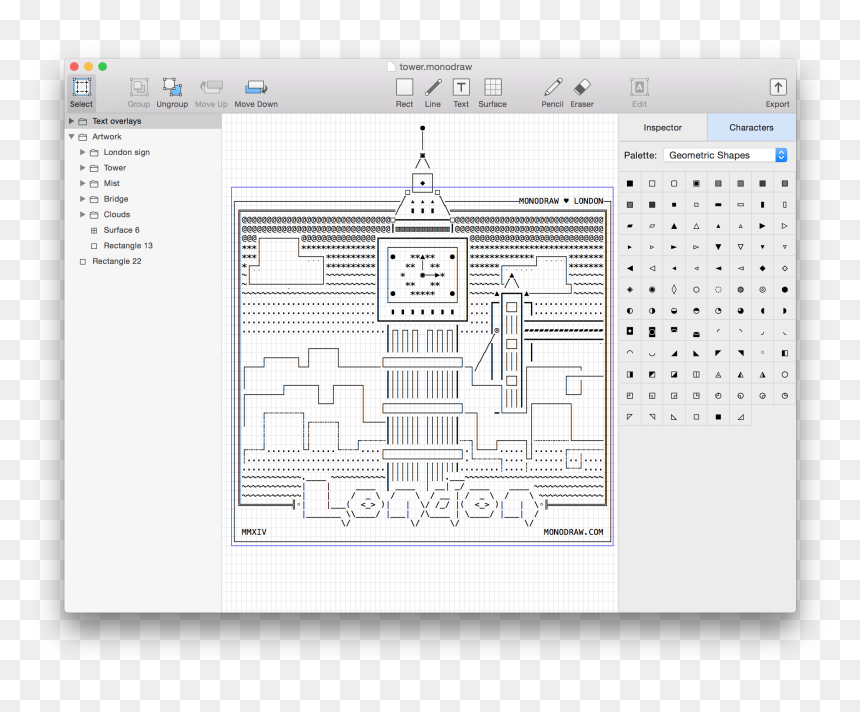Click the MONODRAW ♥ LONDON canvas text

(x=561, y=201)
